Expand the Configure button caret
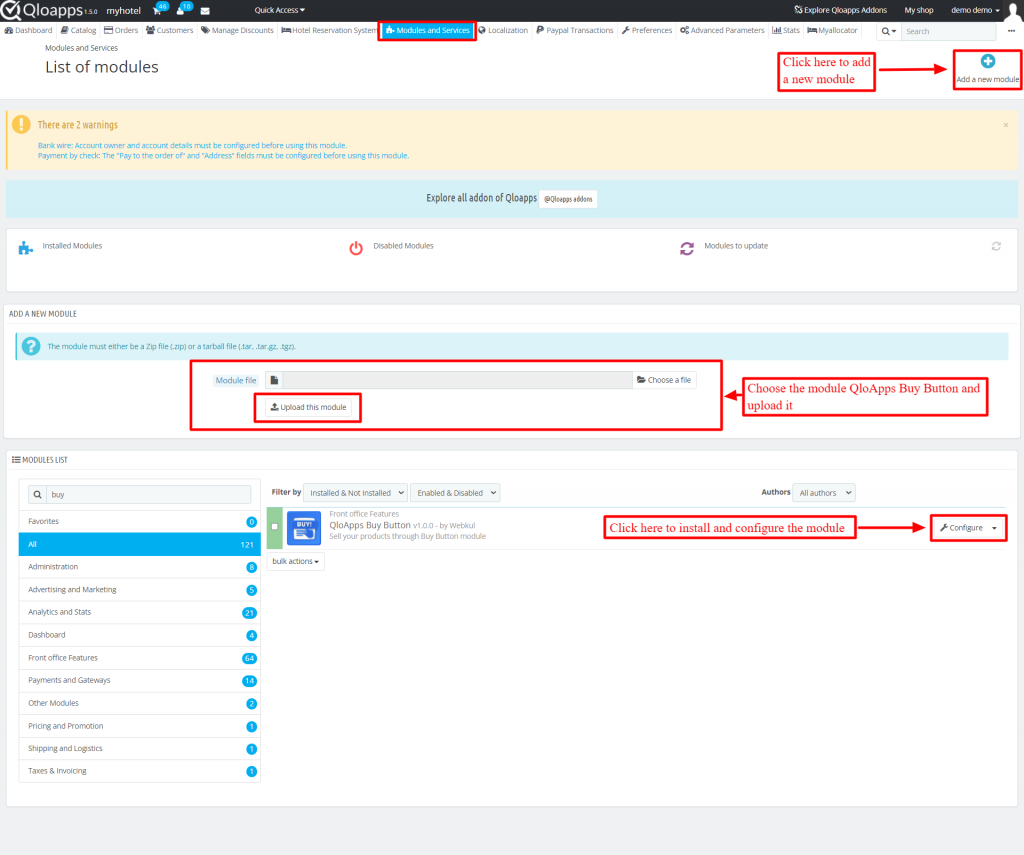This screenshot has width=1024, height=855. pyautogui.click(x=995, y=528)
